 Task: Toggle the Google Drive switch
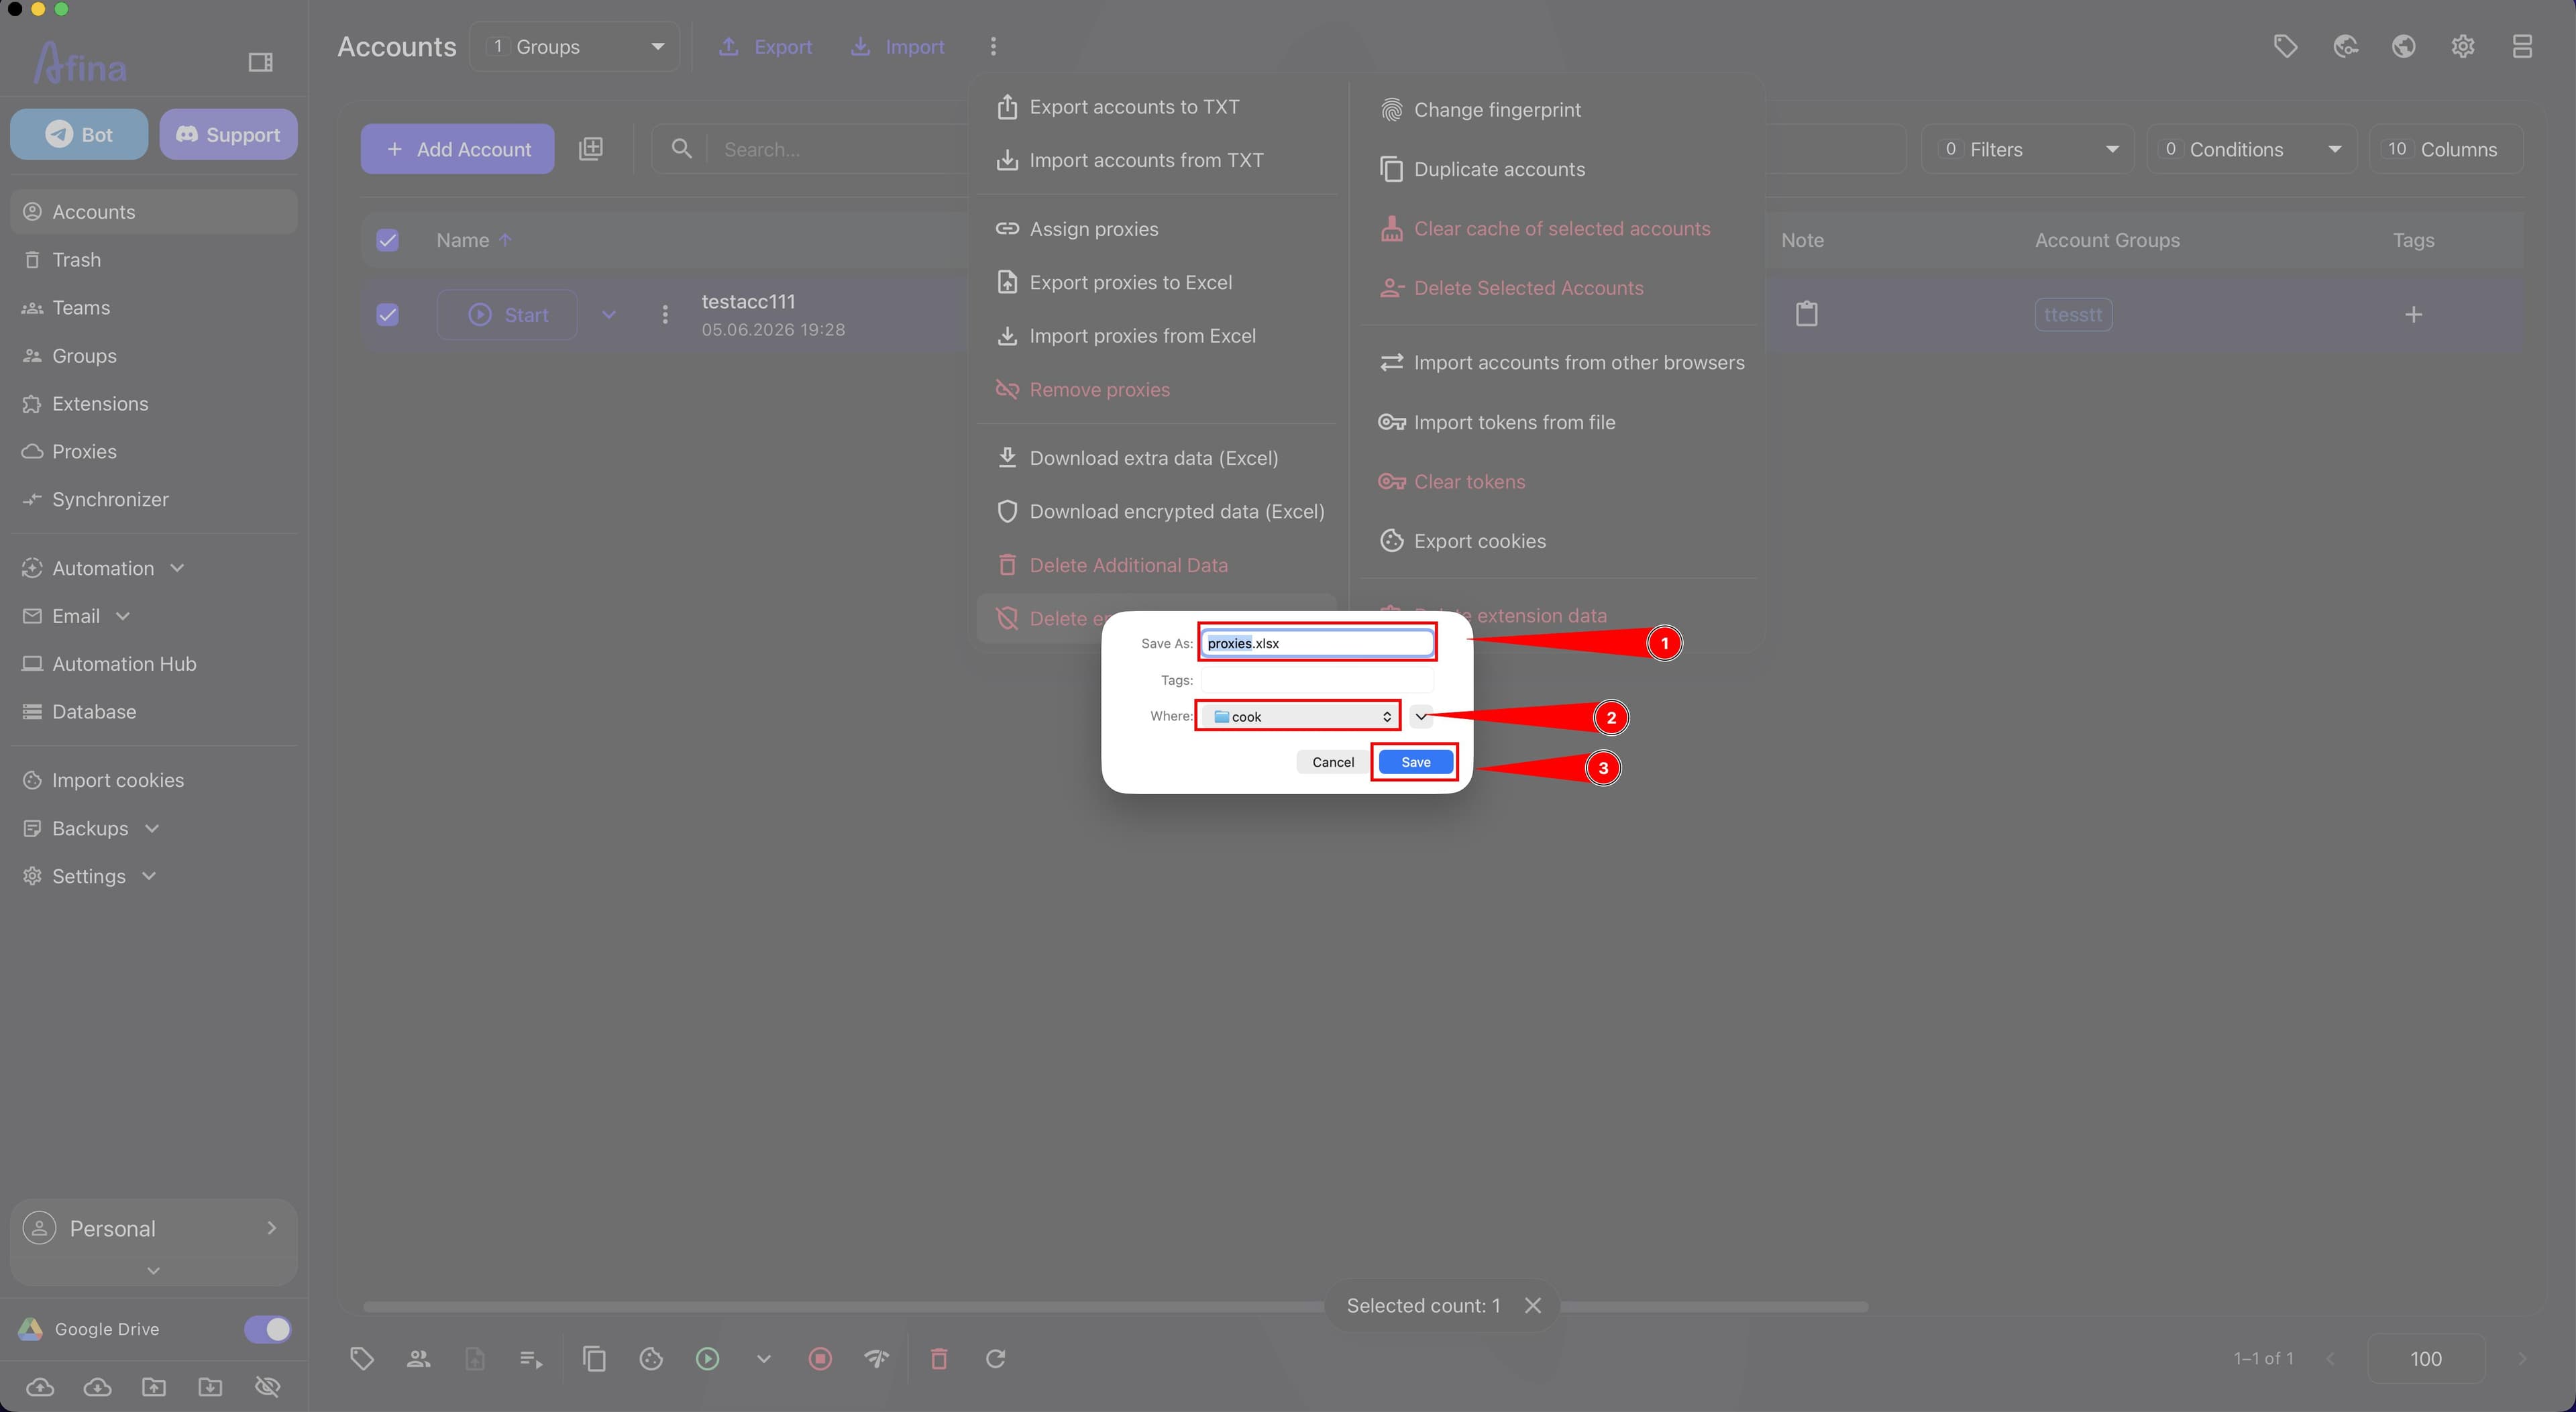267,1329
